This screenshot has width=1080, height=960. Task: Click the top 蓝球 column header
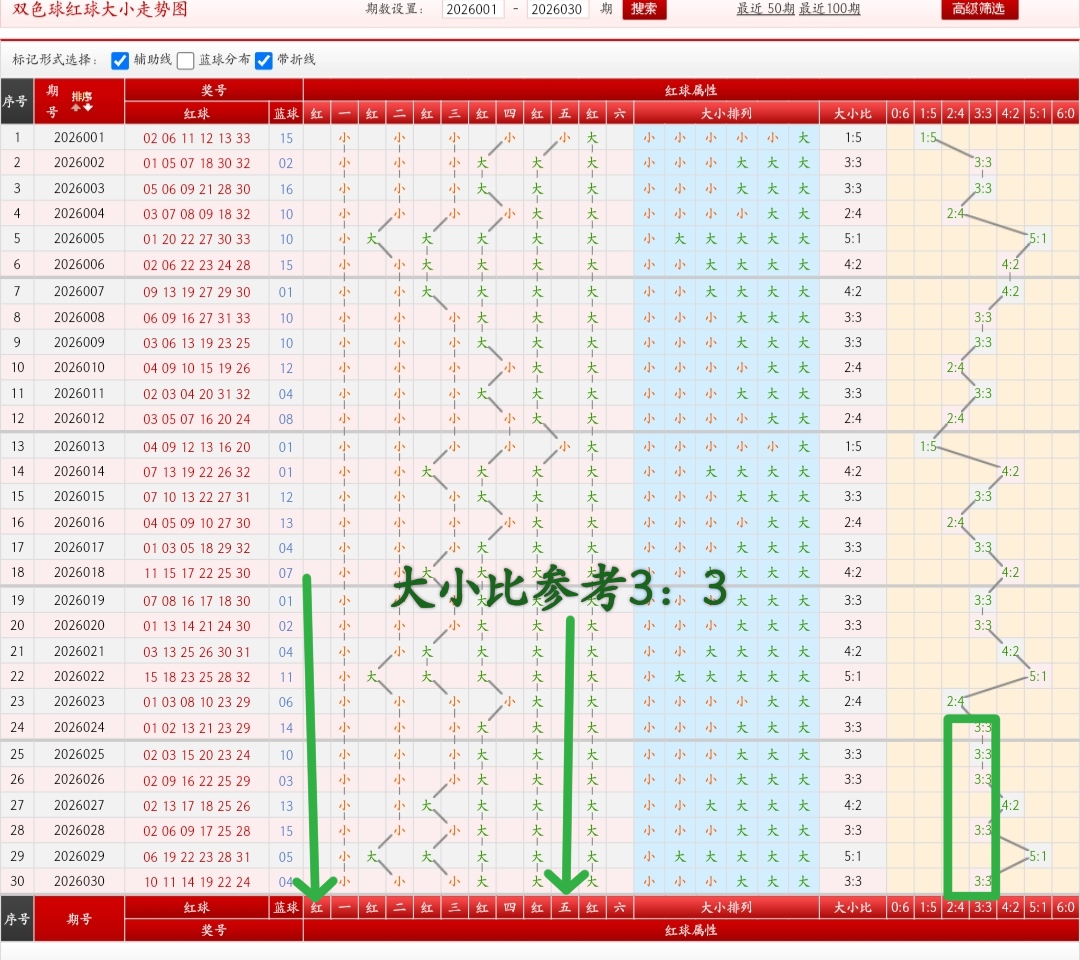pyautogui.click(x=286, y=114)
